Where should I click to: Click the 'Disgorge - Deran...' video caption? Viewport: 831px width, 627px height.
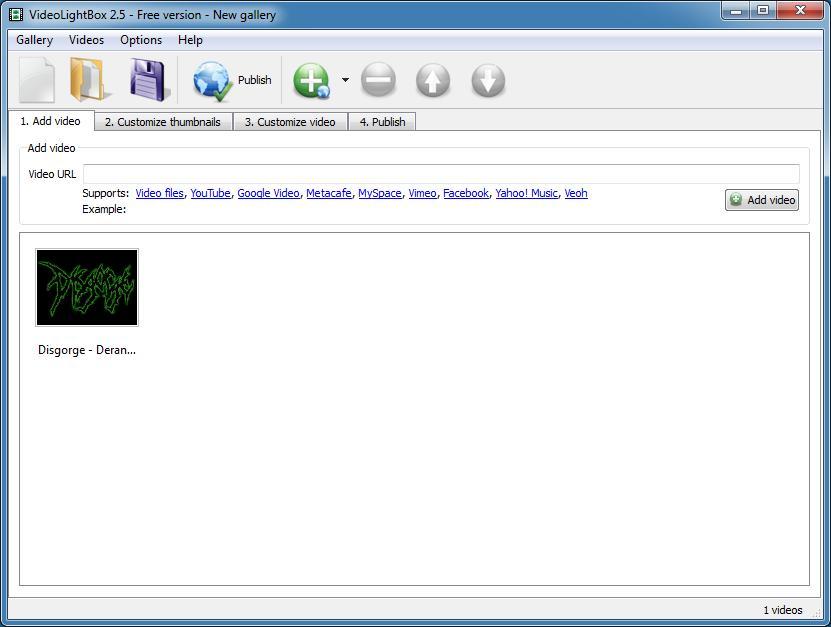87,350
